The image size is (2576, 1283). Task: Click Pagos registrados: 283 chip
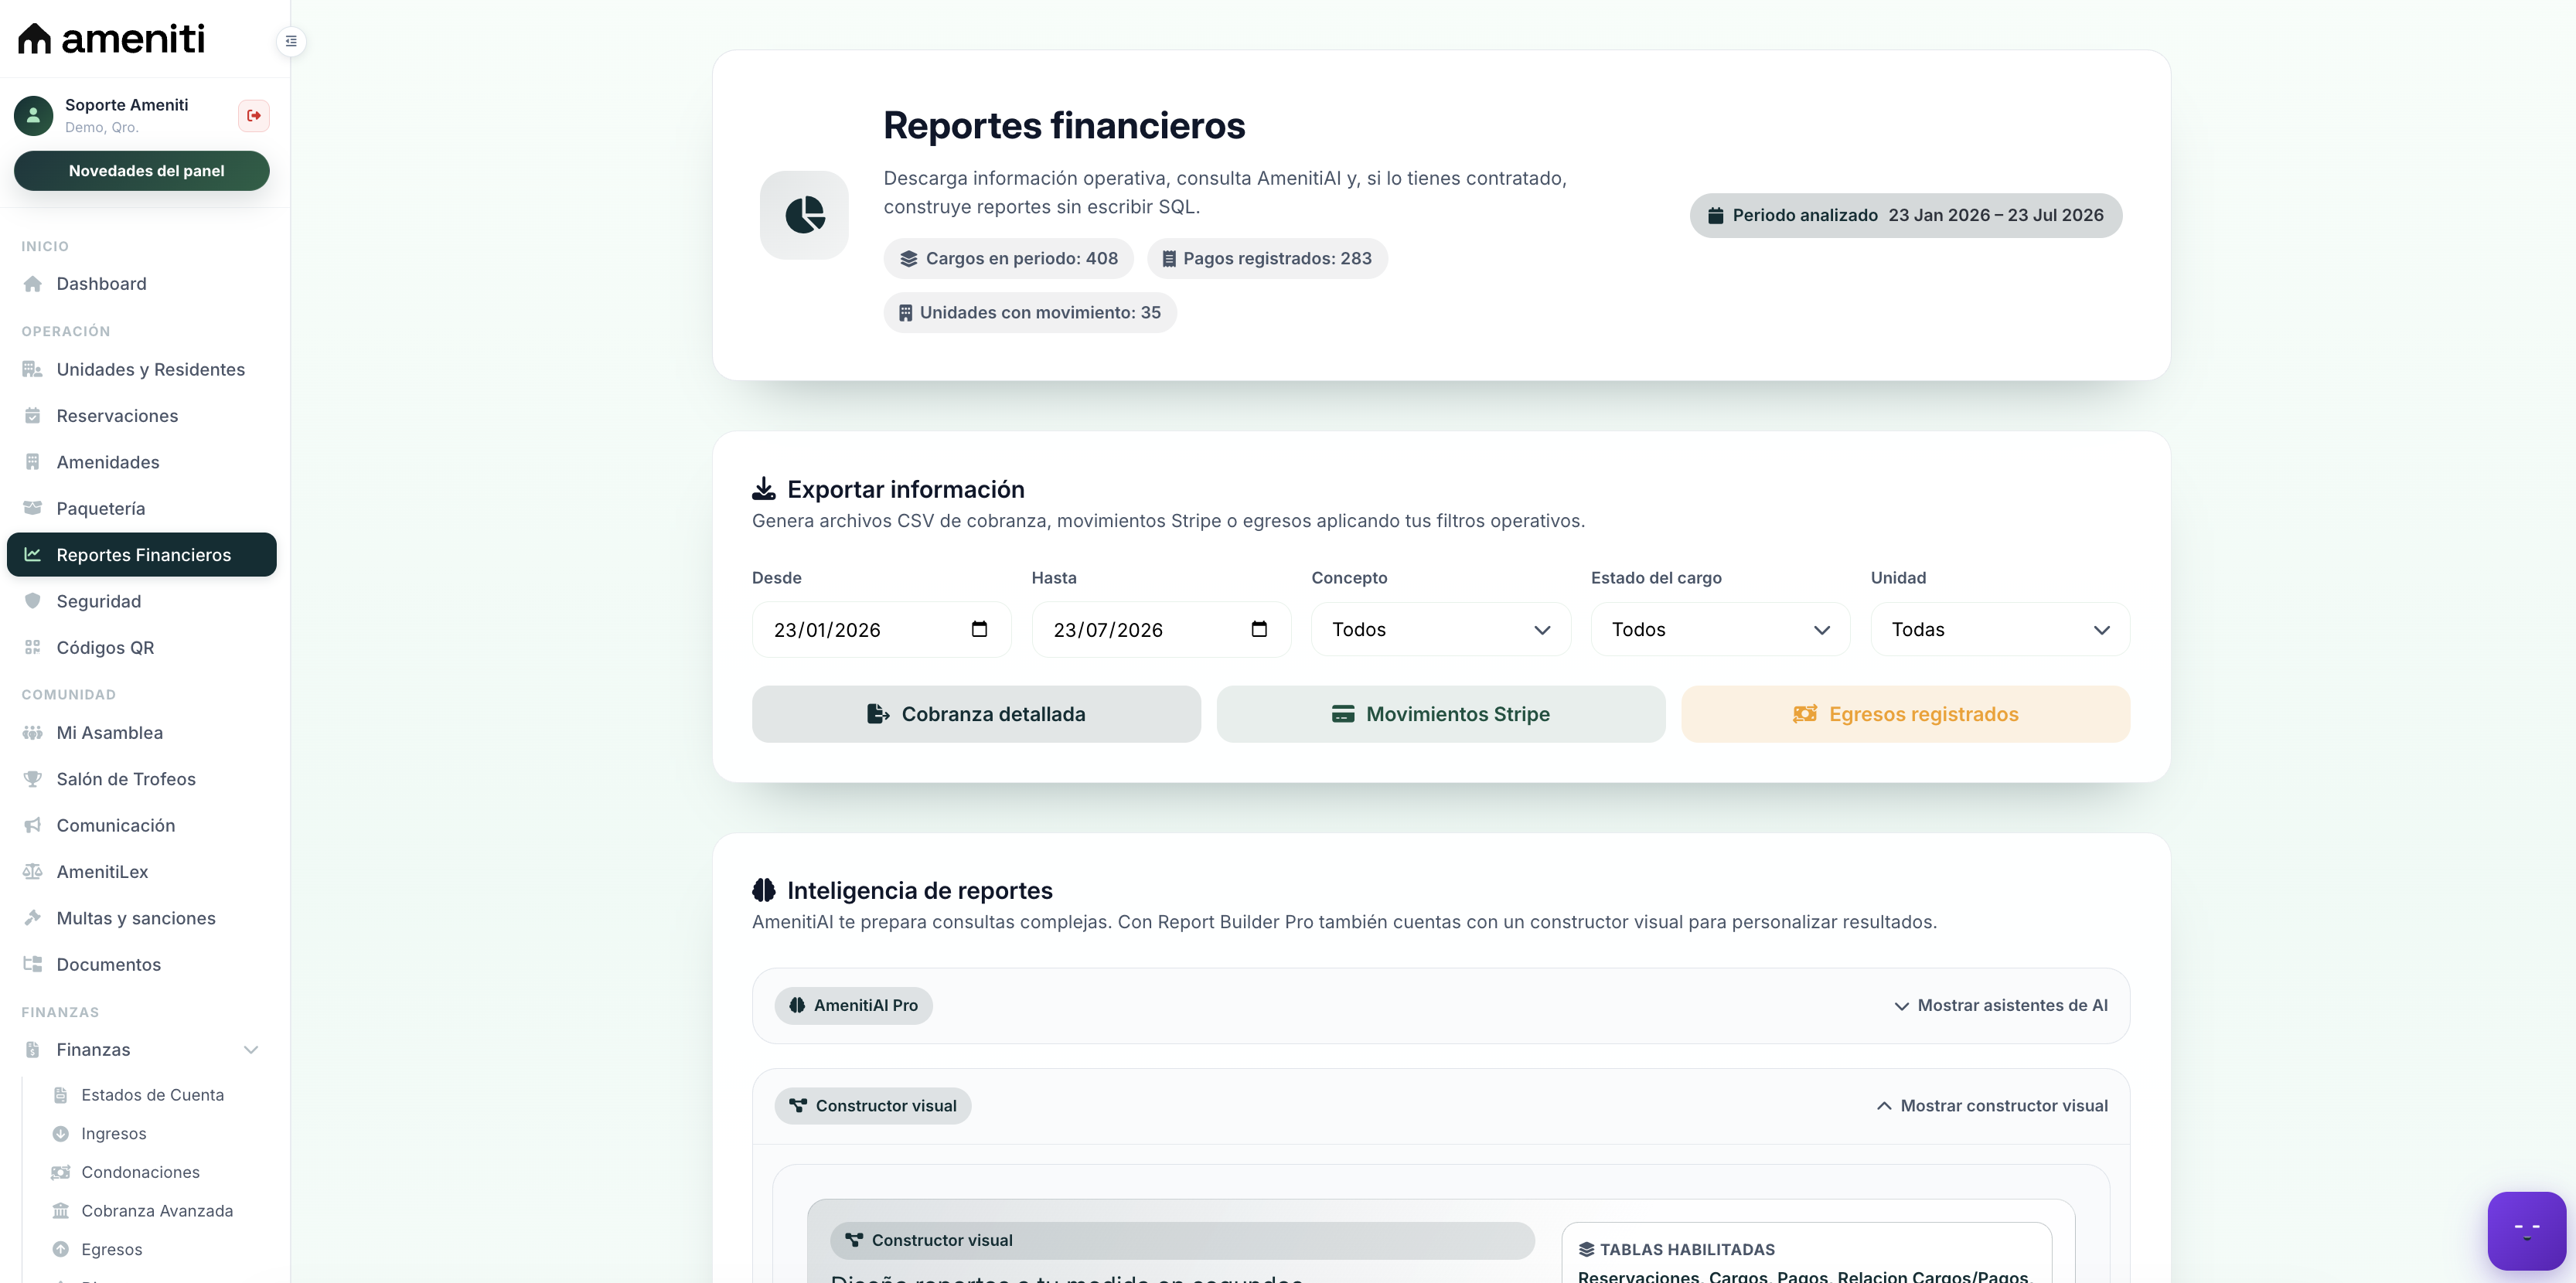coord(1267,258)
